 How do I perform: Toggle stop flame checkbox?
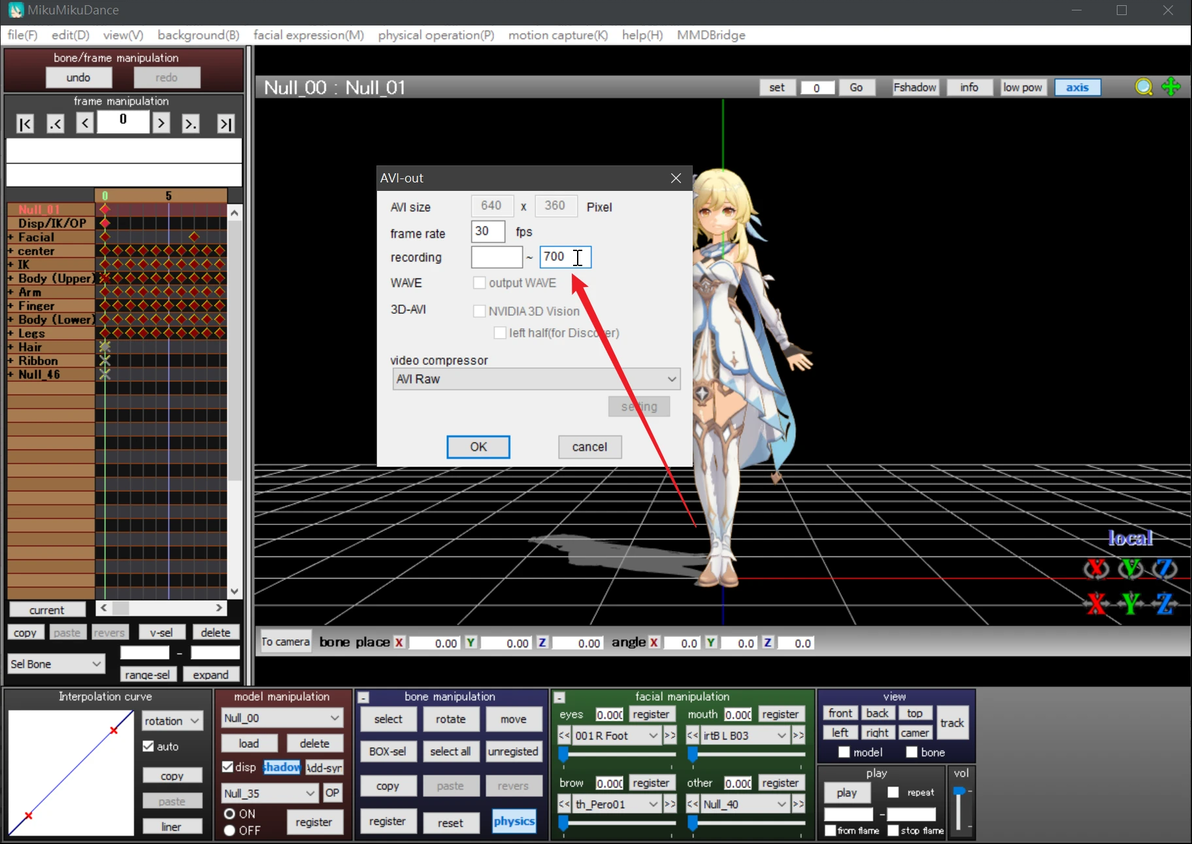point(893,831)
